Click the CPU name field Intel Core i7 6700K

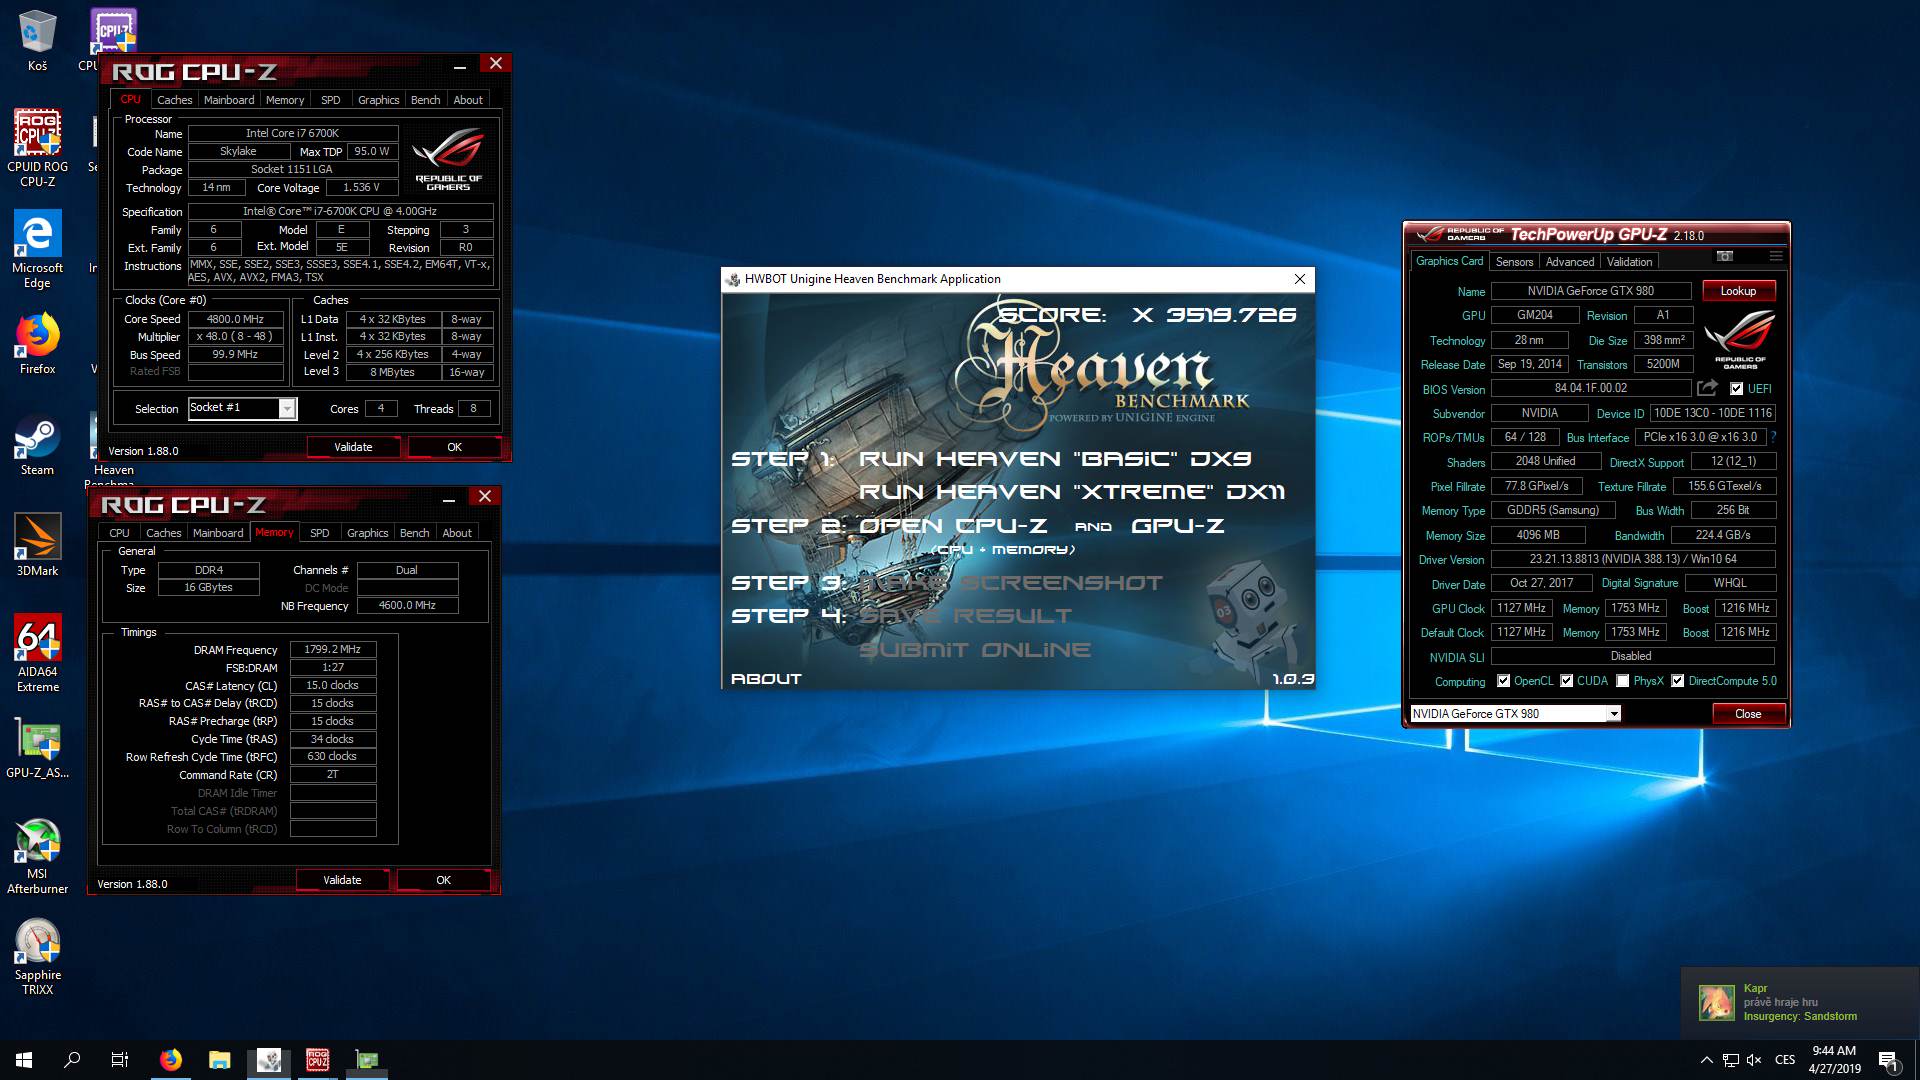click(x=293, y=133)
